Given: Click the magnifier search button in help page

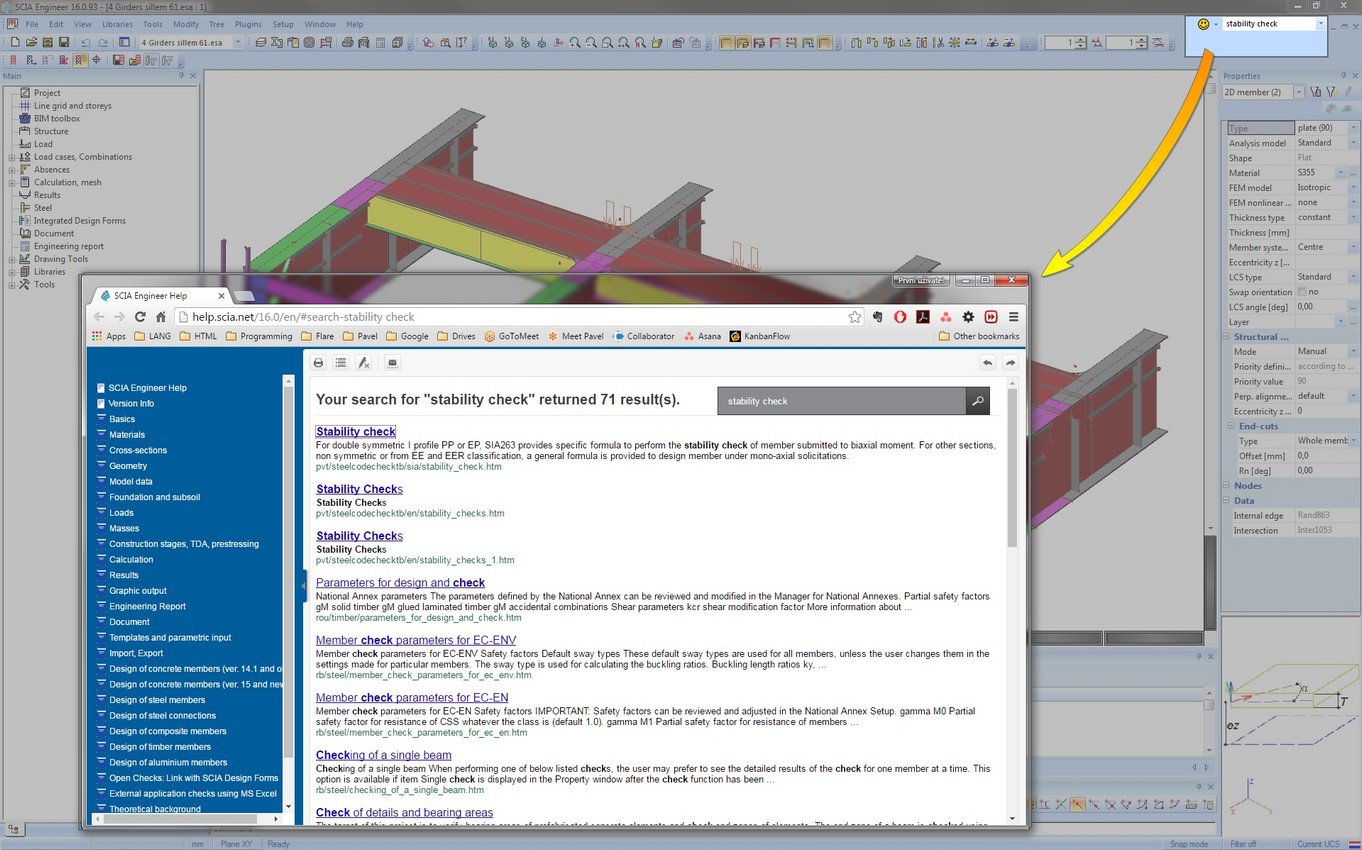Looking at the screenshot, I should point(978,401).
